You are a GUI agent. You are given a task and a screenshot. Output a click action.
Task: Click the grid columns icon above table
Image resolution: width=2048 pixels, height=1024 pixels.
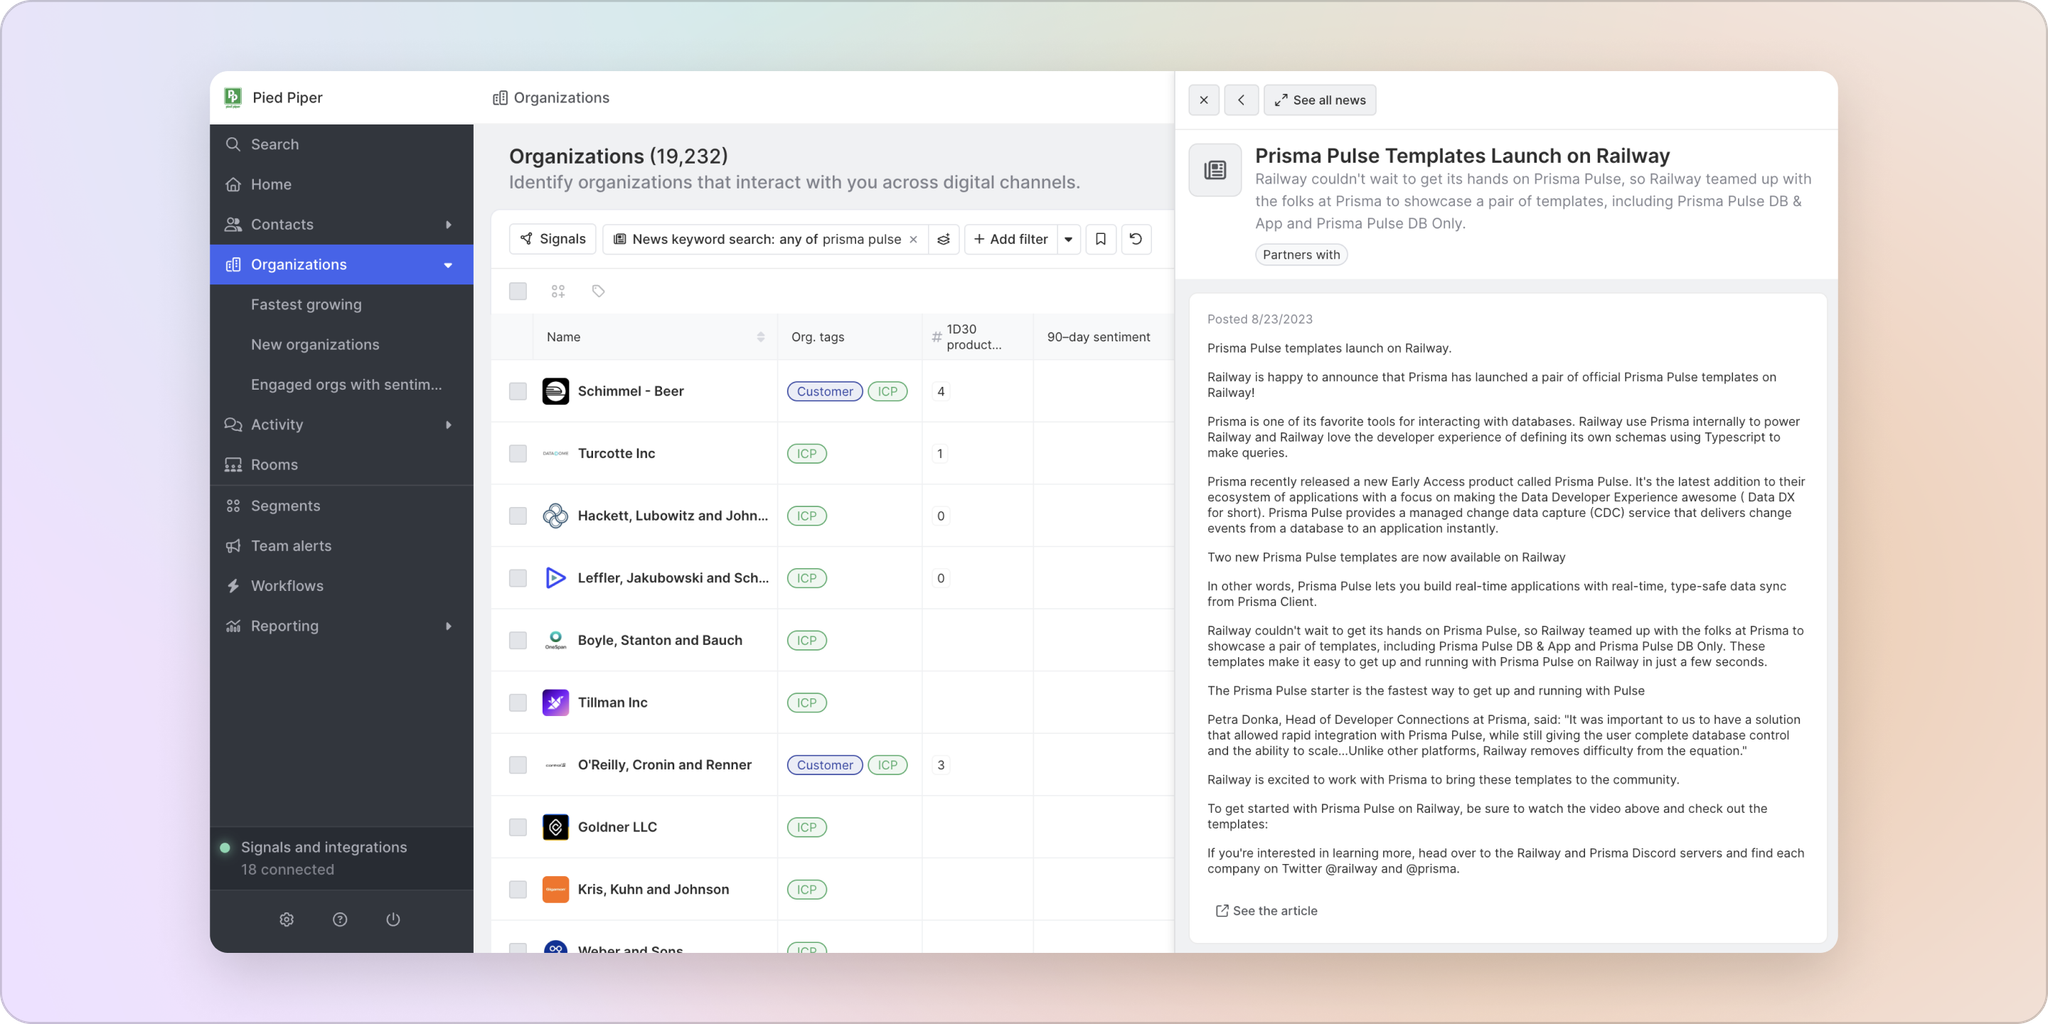pos(558,291)
